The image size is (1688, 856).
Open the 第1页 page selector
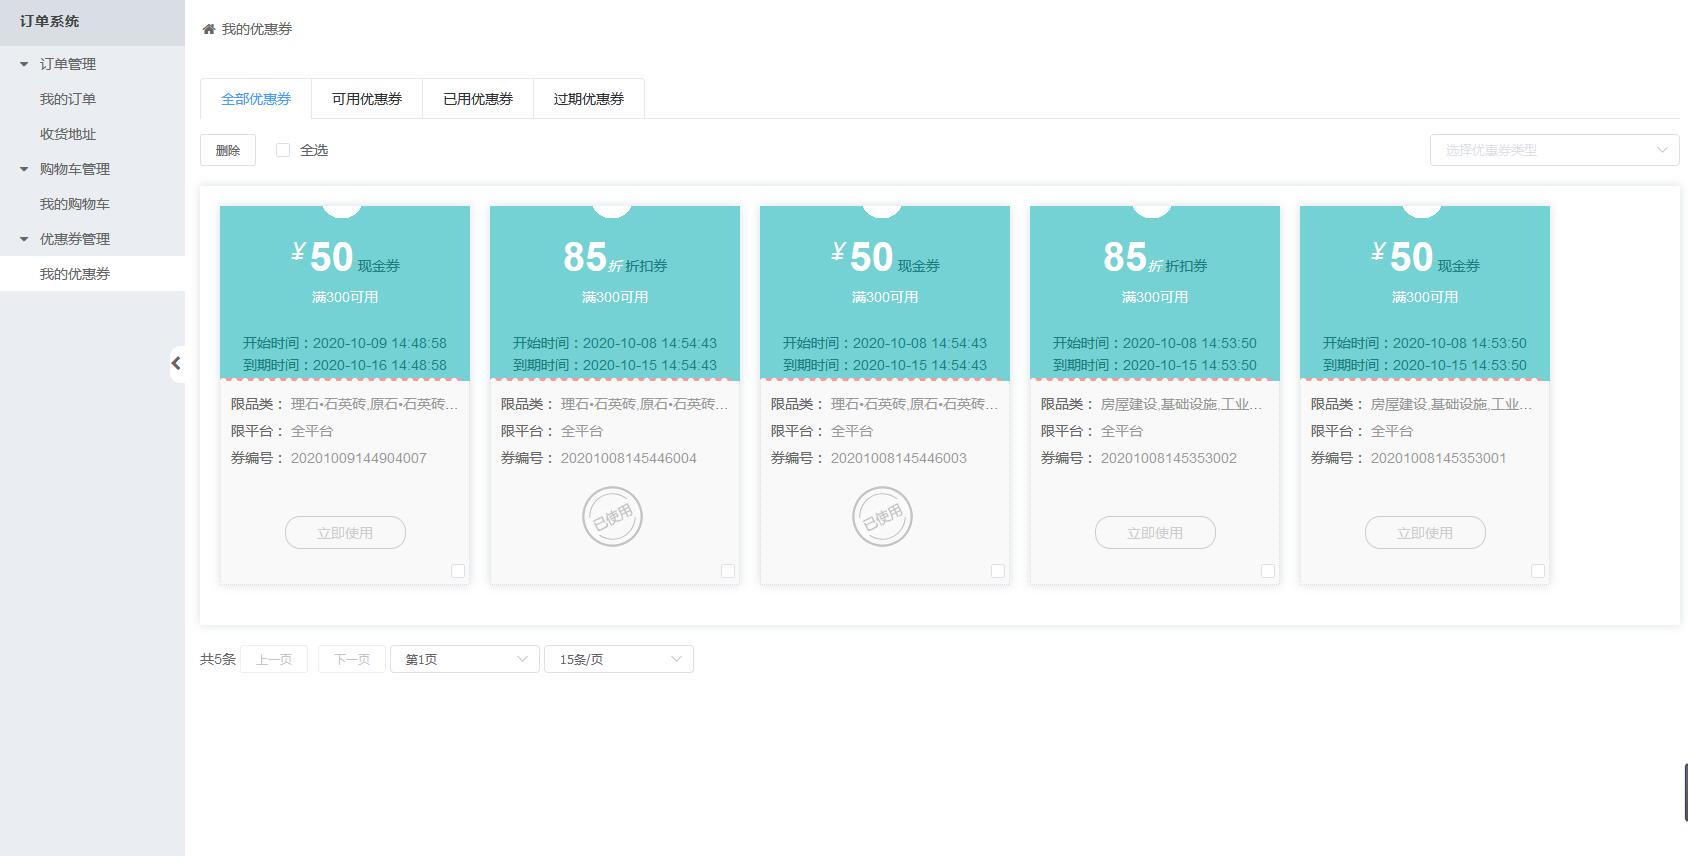click(x=465, y=659)
